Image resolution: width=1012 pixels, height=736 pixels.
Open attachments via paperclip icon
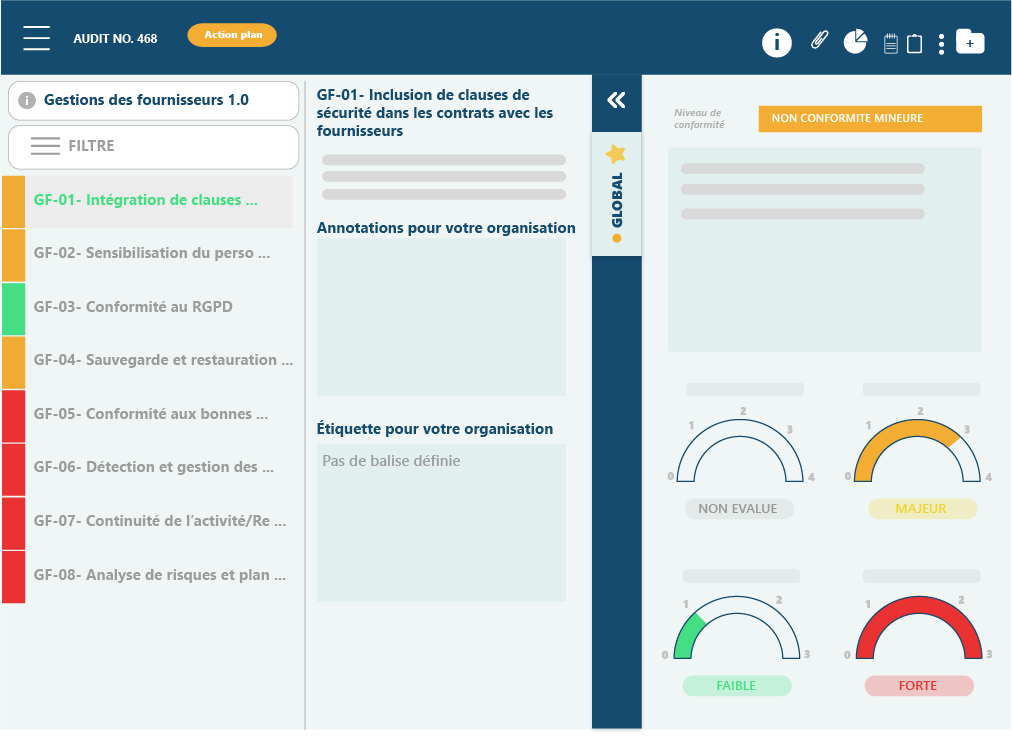click(x=819, y=41)
